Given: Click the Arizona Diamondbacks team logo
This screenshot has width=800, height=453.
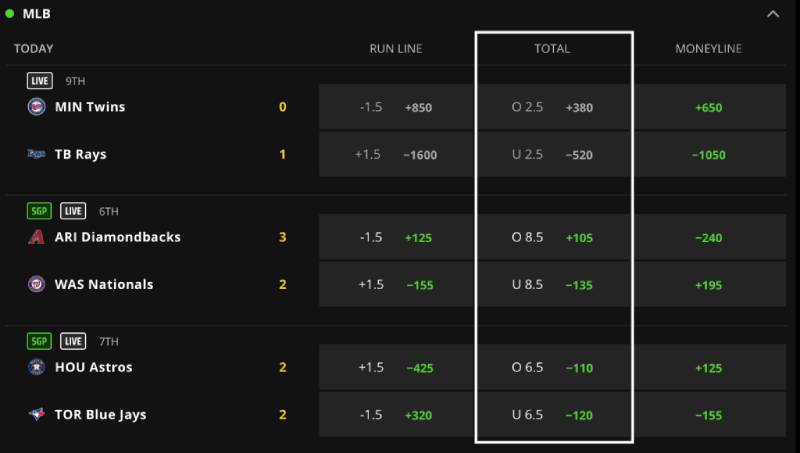Looking at the screenshot, I should [36, 237].
